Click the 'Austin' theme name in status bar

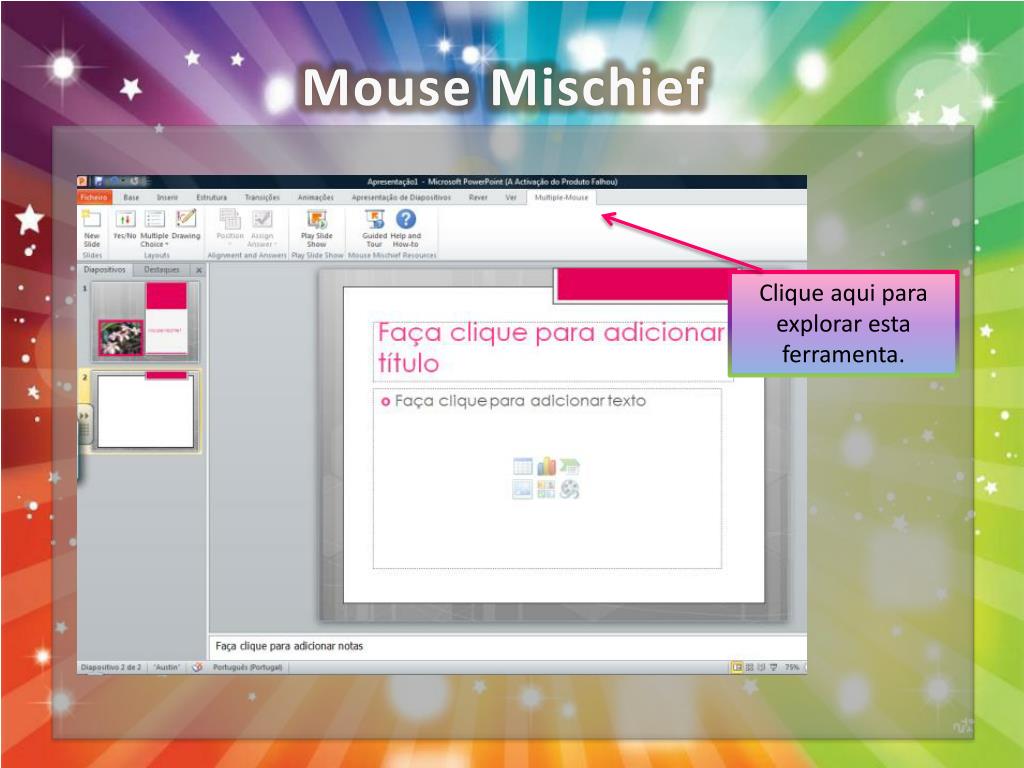point(167,667)
